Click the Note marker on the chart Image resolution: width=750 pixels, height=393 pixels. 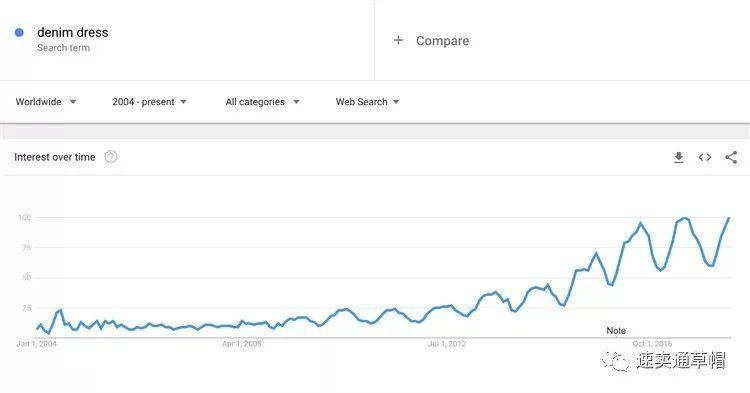point(616,330)
